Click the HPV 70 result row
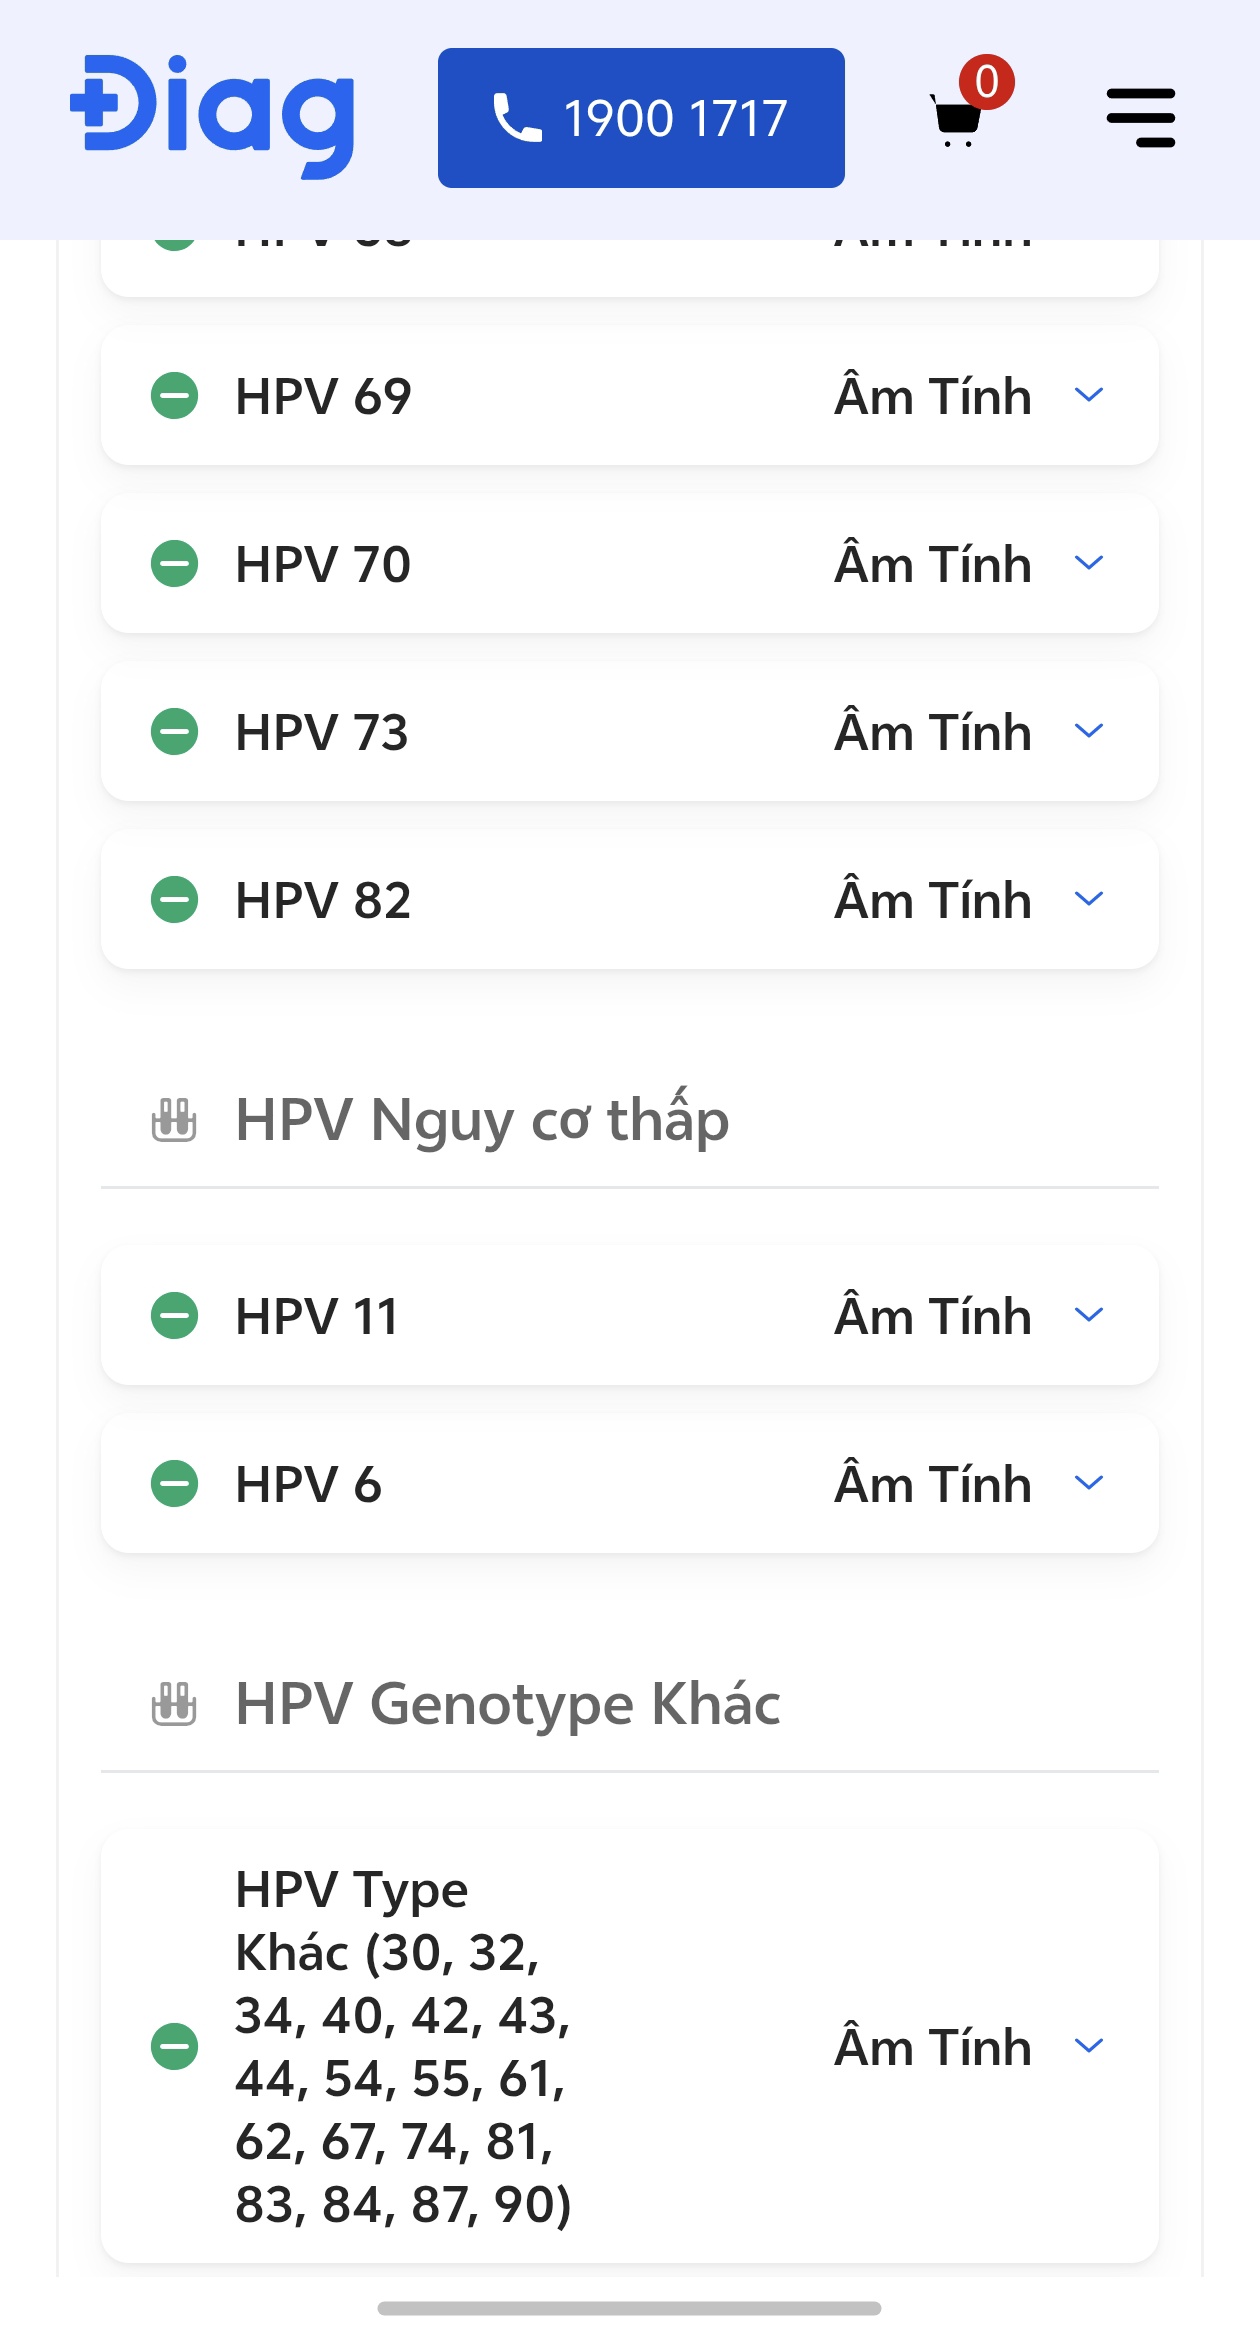The width and height of the screenshot is (1260, 2340). click(x=630, y=564)
